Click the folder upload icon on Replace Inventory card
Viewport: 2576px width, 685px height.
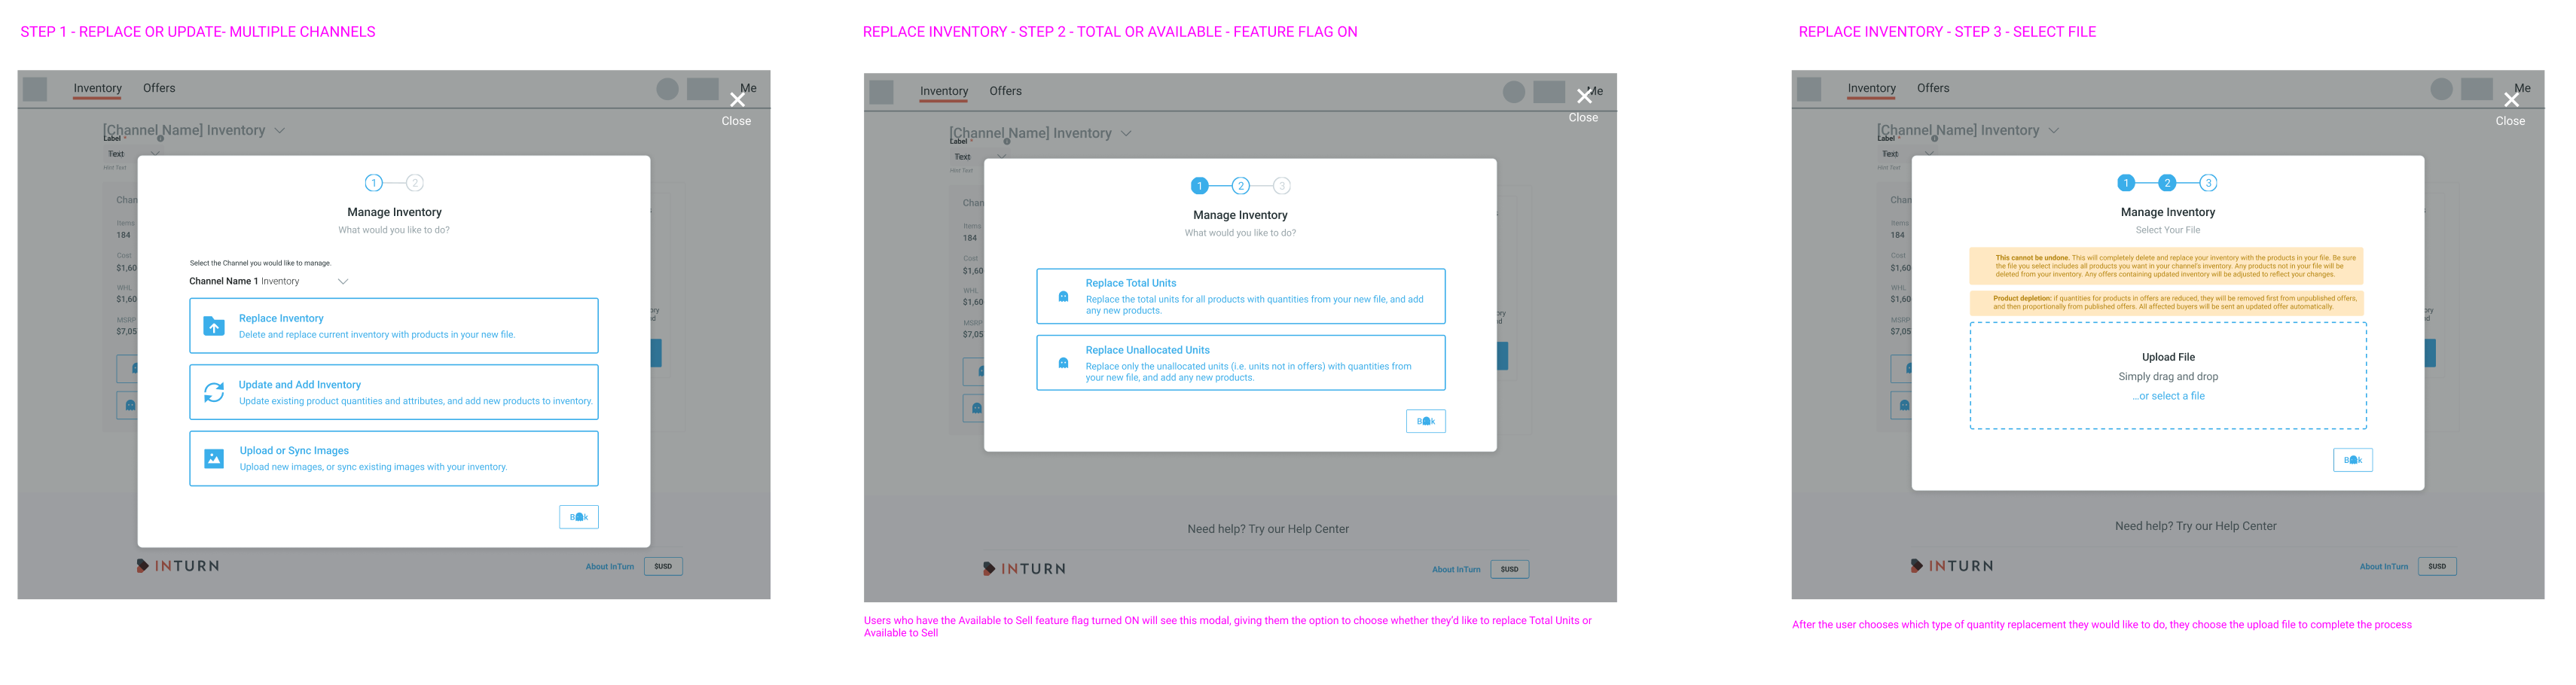point(214,326)
